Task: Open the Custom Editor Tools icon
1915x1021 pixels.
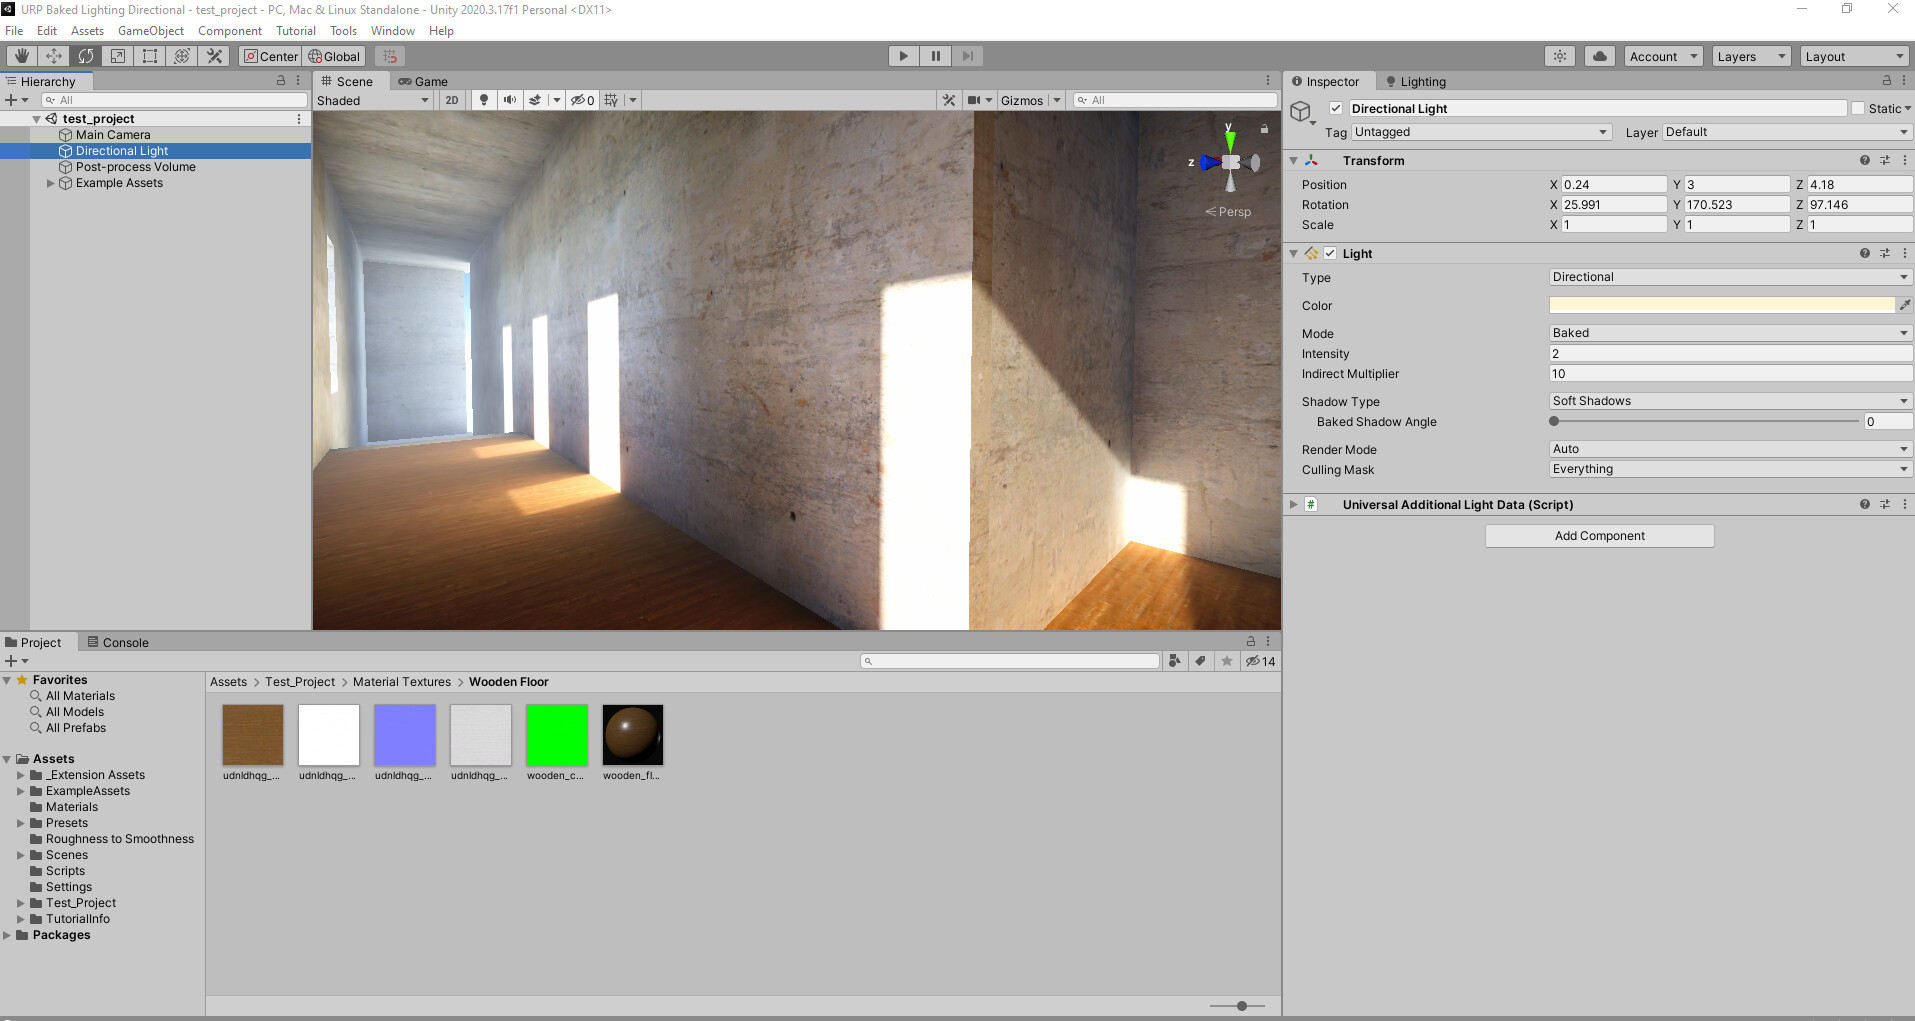Action: point(213,56)
